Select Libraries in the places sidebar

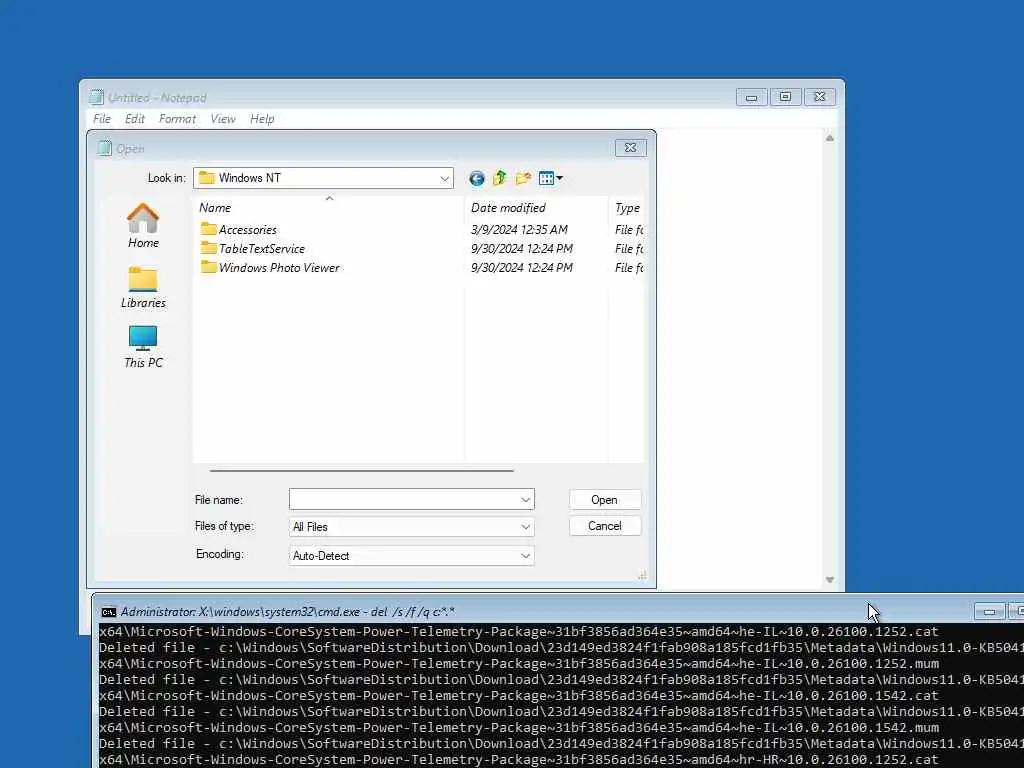pos(143,287)
